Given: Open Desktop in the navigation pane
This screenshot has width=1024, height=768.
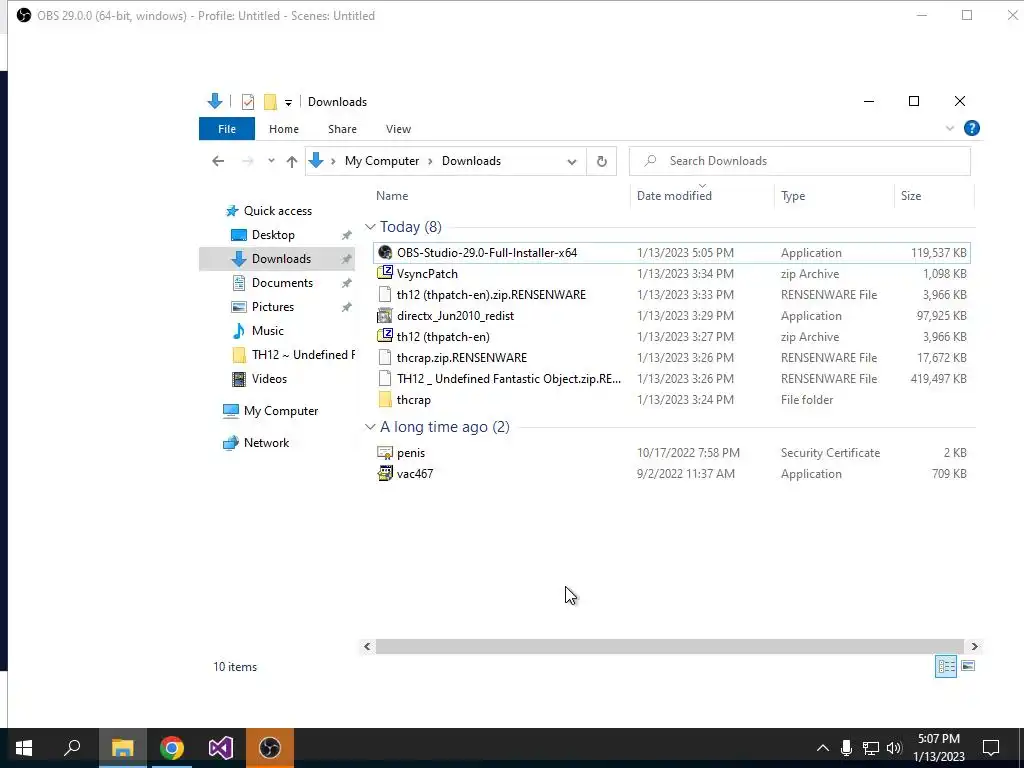Looking at the screenshot, I should click(x=273, y=235).
